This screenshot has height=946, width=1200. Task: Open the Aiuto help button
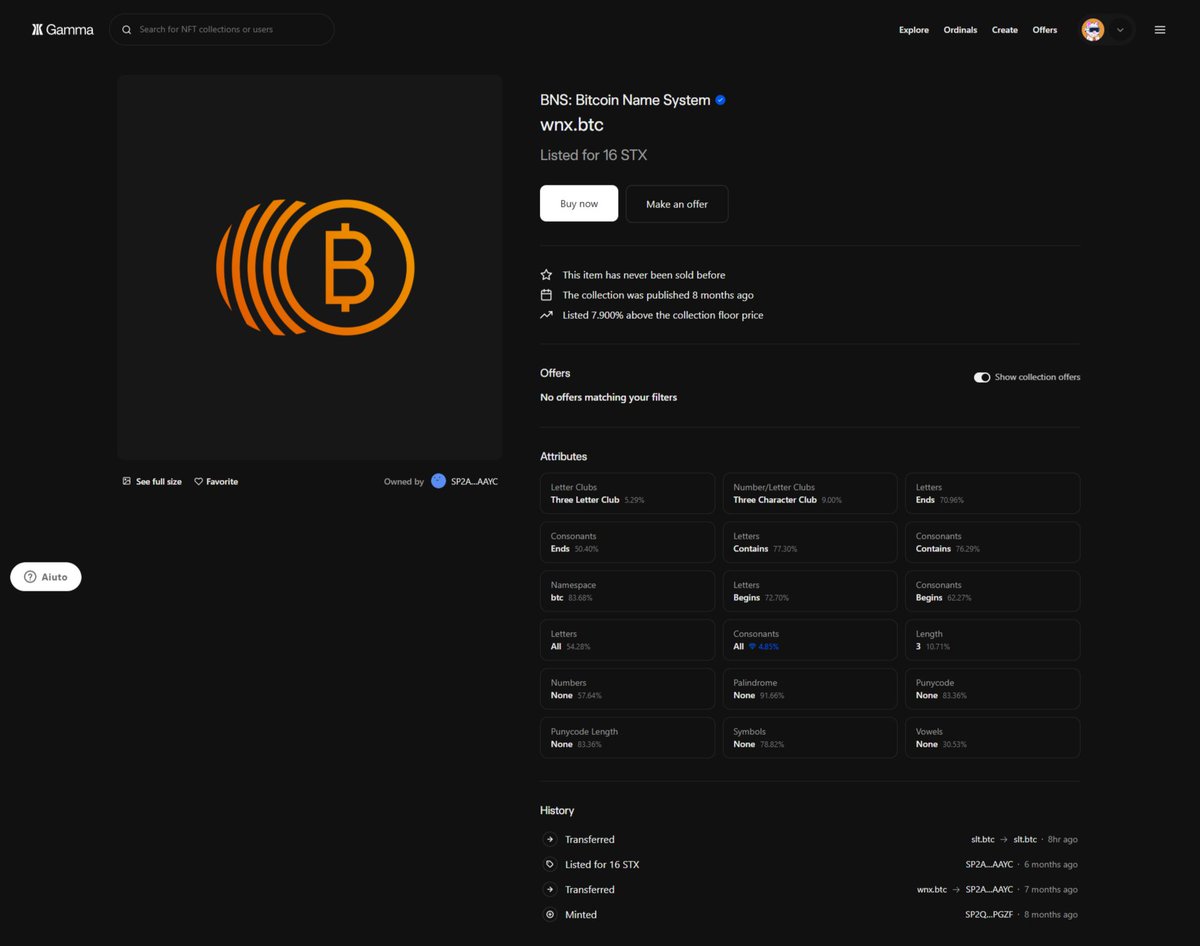46,577
